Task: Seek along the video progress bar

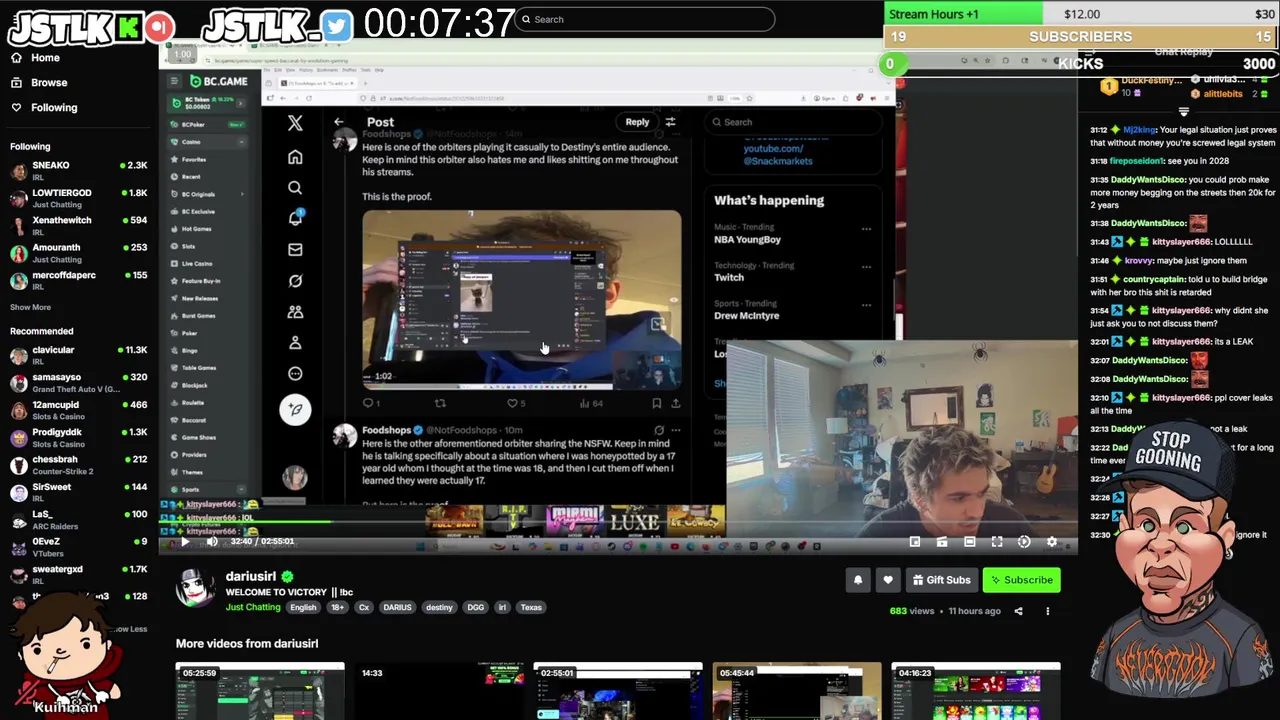Action: [618, 522]
